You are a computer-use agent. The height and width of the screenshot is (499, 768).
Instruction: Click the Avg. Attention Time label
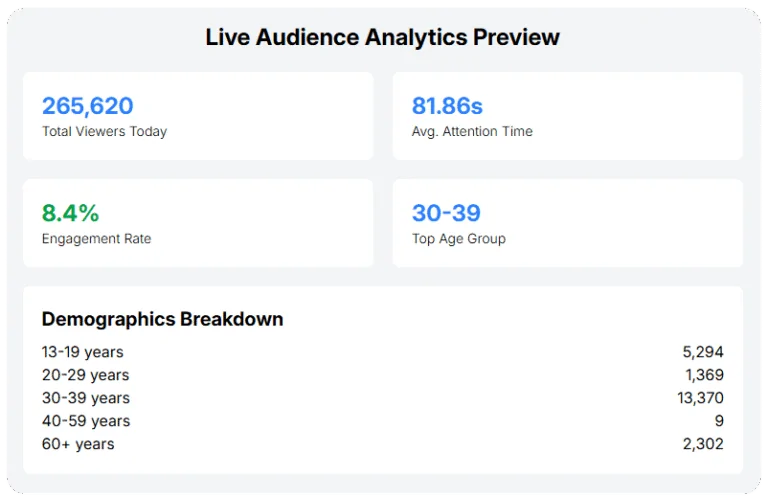(x=472, y=131)
